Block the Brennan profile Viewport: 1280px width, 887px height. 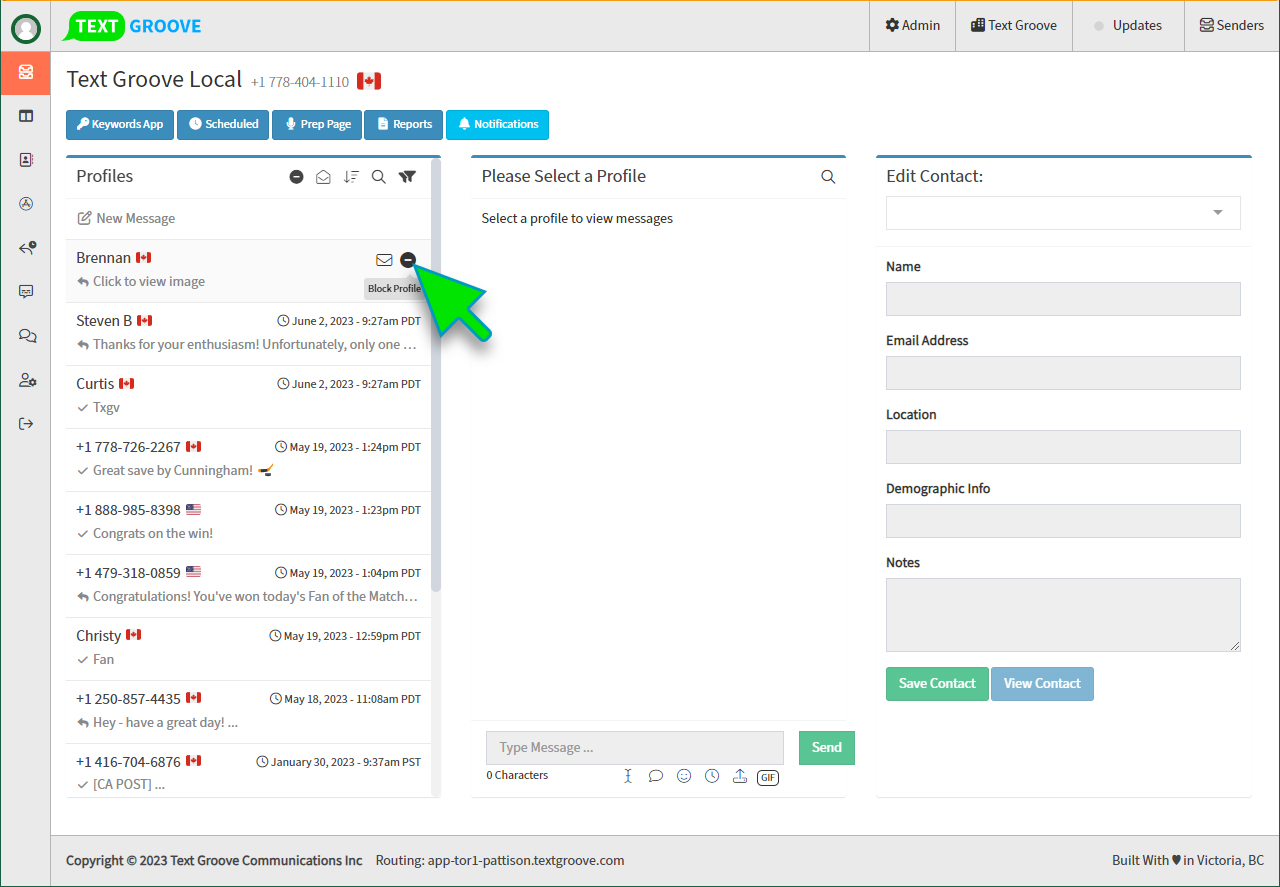coord(407,260)
